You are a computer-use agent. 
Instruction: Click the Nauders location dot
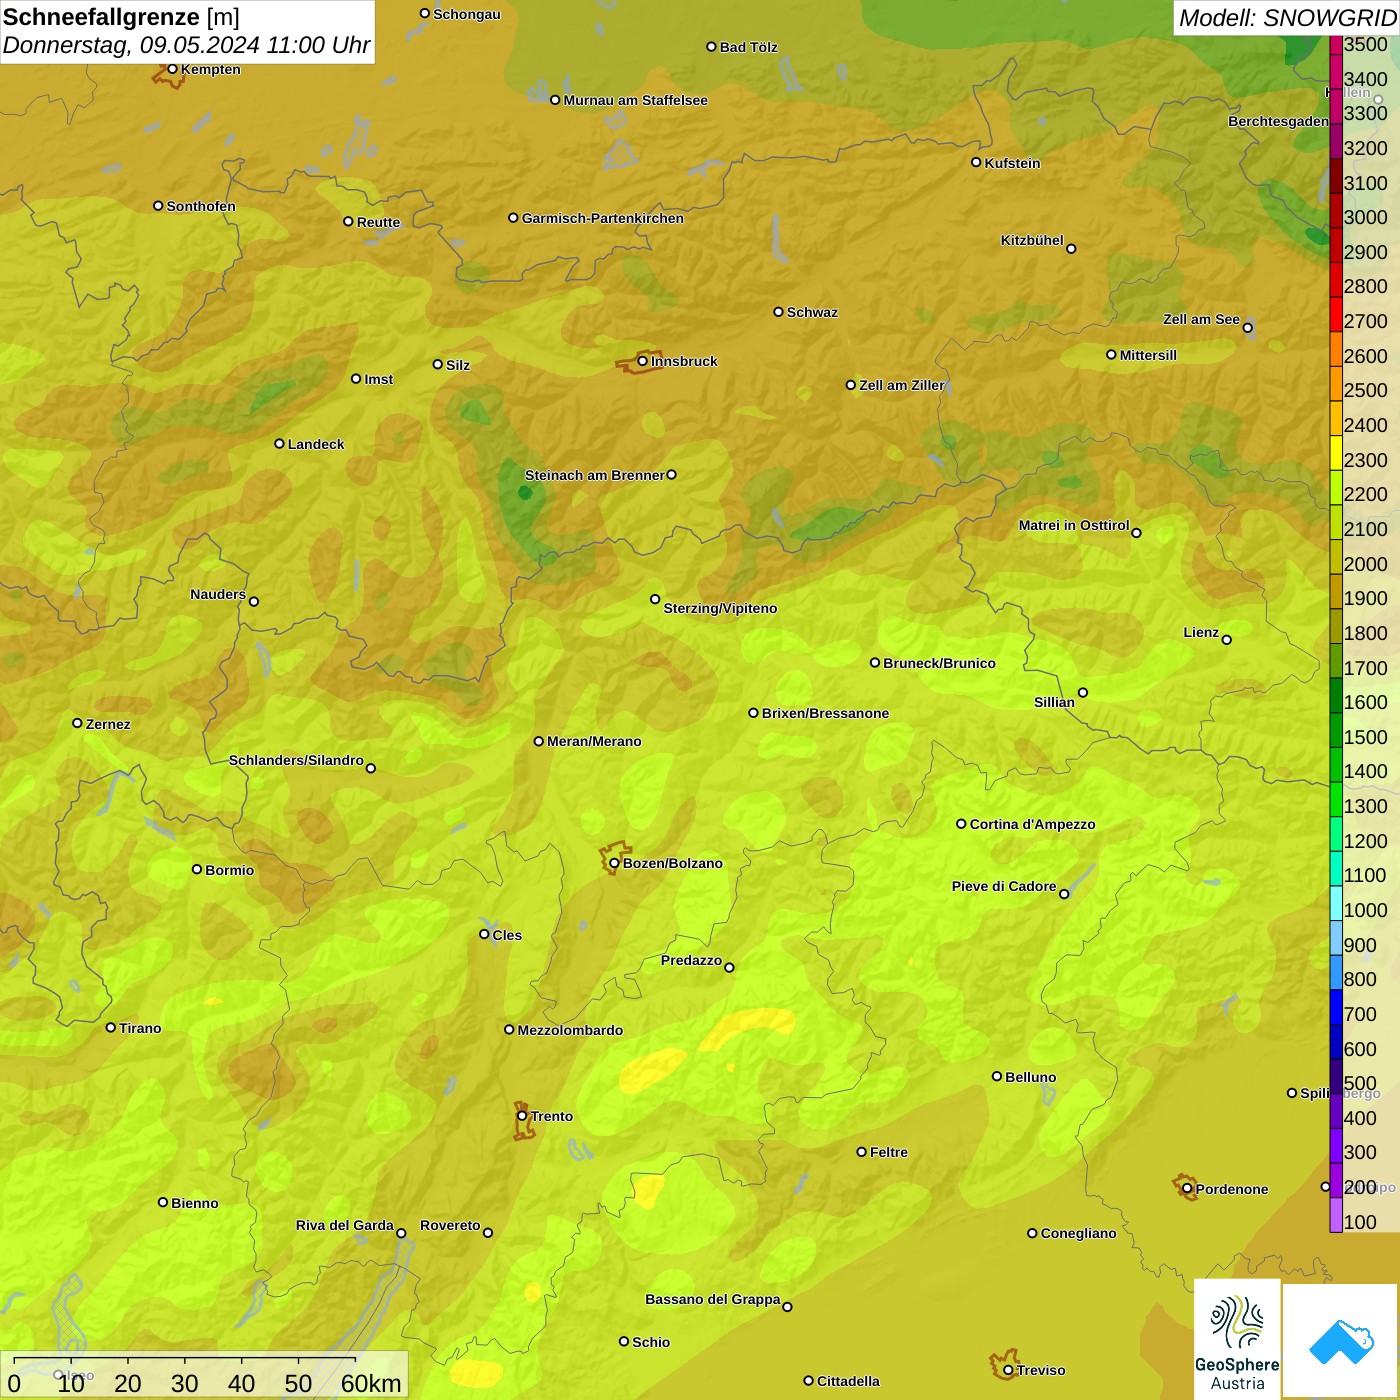tap(254, 601)
